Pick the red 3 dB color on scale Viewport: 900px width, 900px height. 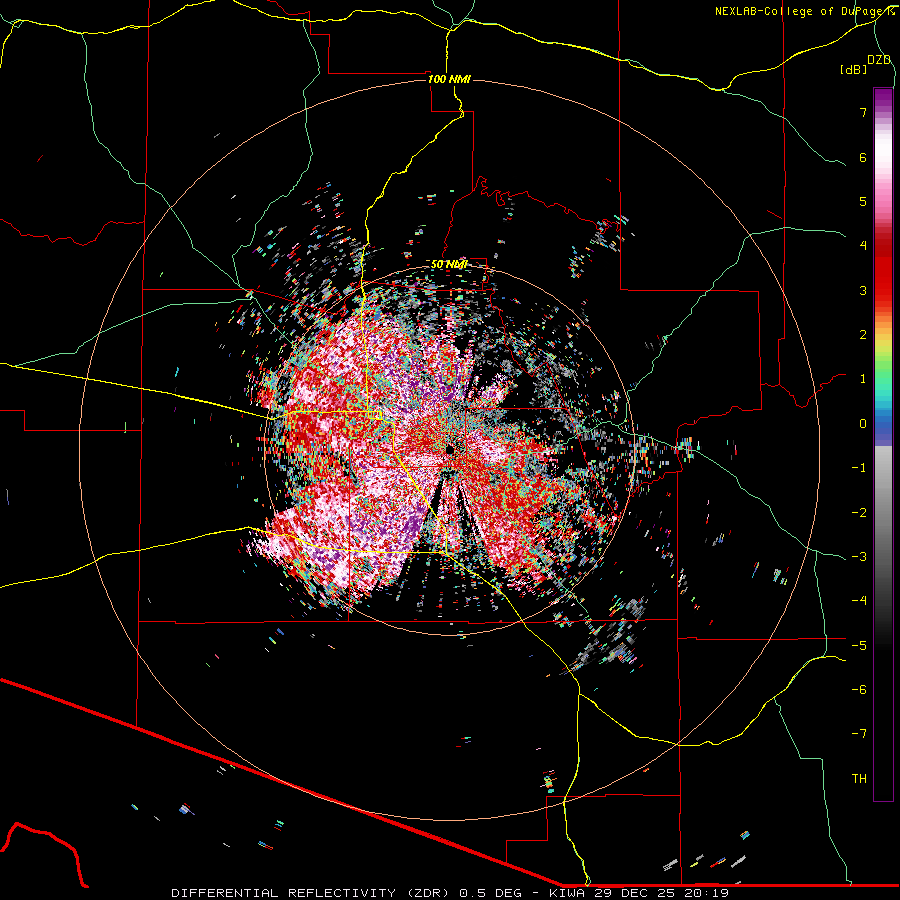pyautogui.click(x=883, y=290)
